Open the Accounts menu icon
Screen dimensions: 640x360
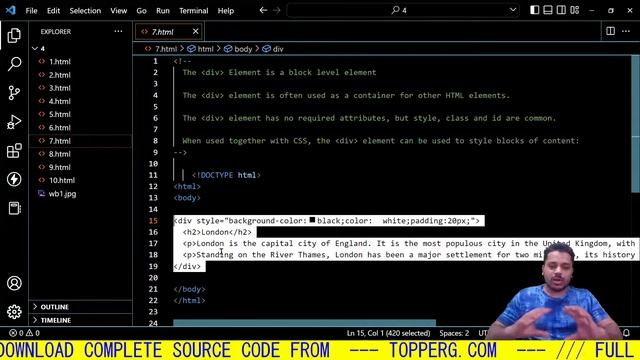point(14,283)
